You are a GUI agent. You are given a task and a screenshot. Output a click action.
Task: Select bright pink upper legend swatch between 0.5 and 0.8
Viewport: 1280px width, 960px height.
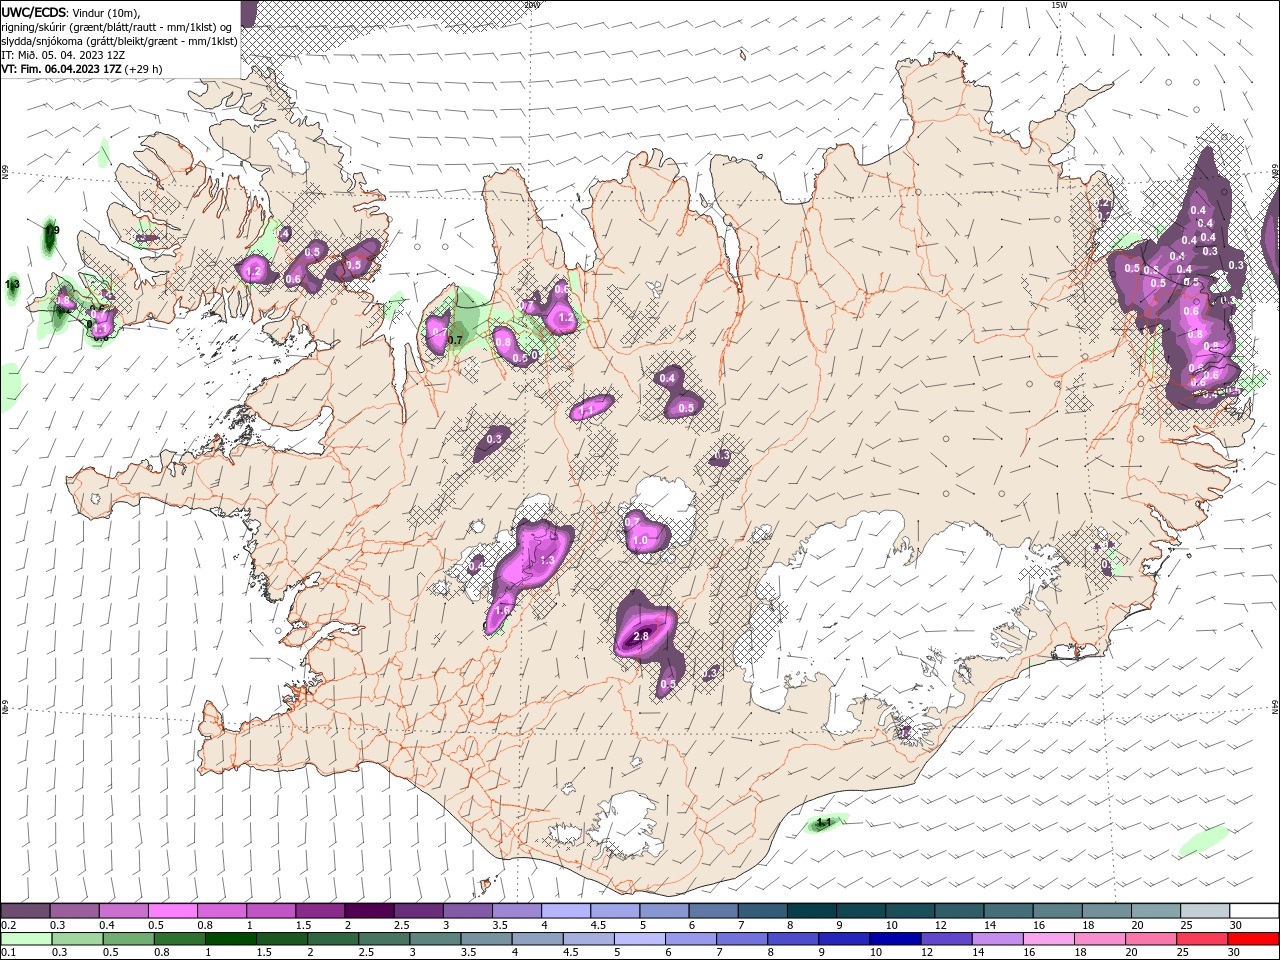(172, 911)
